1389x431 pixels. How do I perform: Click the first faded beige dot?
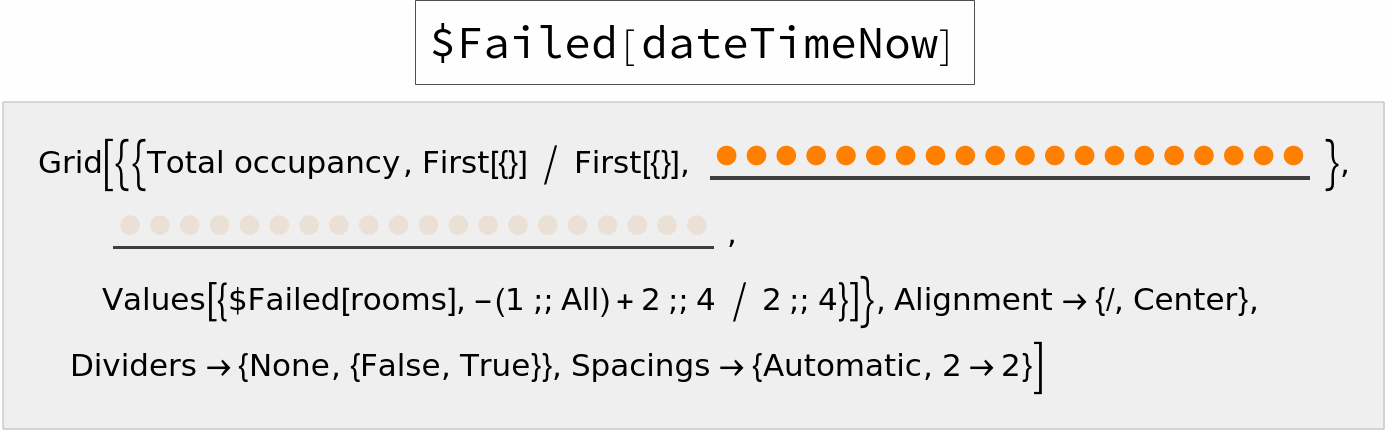tap(130, 225)
